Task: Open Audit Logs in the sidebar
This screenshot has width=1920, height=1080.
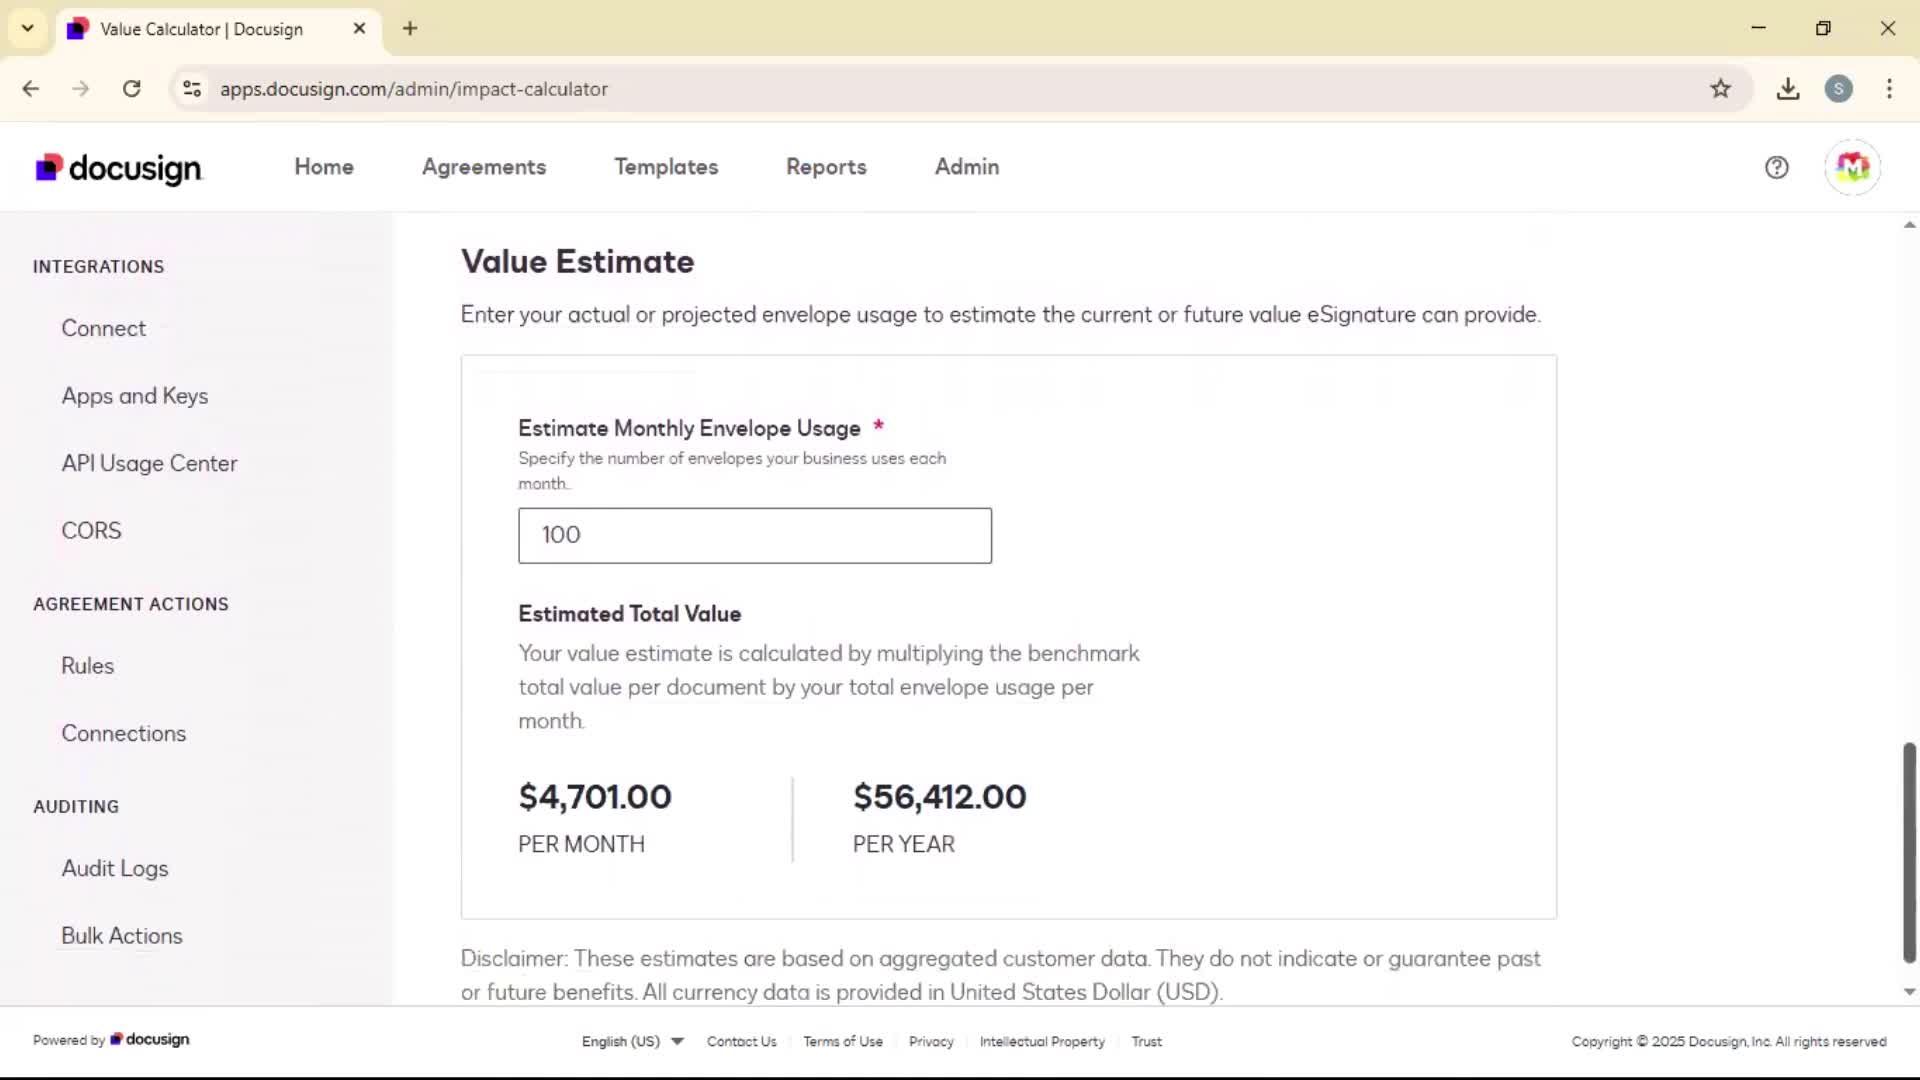Action: [x=115, y=868]
